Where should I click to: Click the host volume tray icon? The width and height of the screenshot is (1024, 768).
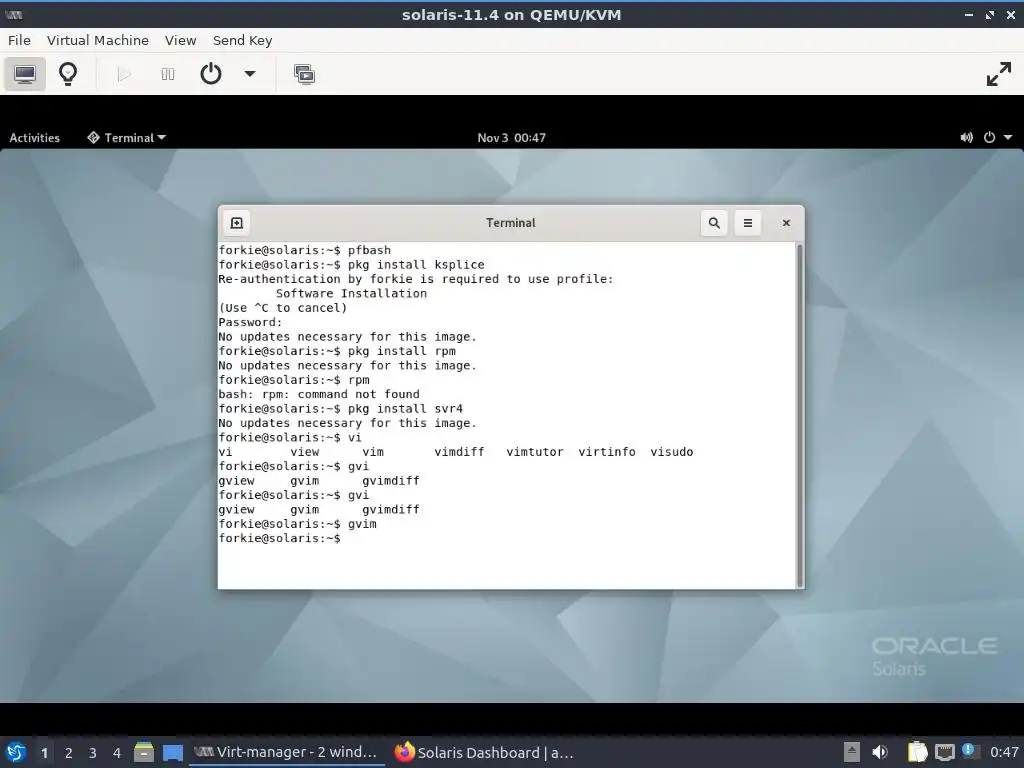coord(880,752)
